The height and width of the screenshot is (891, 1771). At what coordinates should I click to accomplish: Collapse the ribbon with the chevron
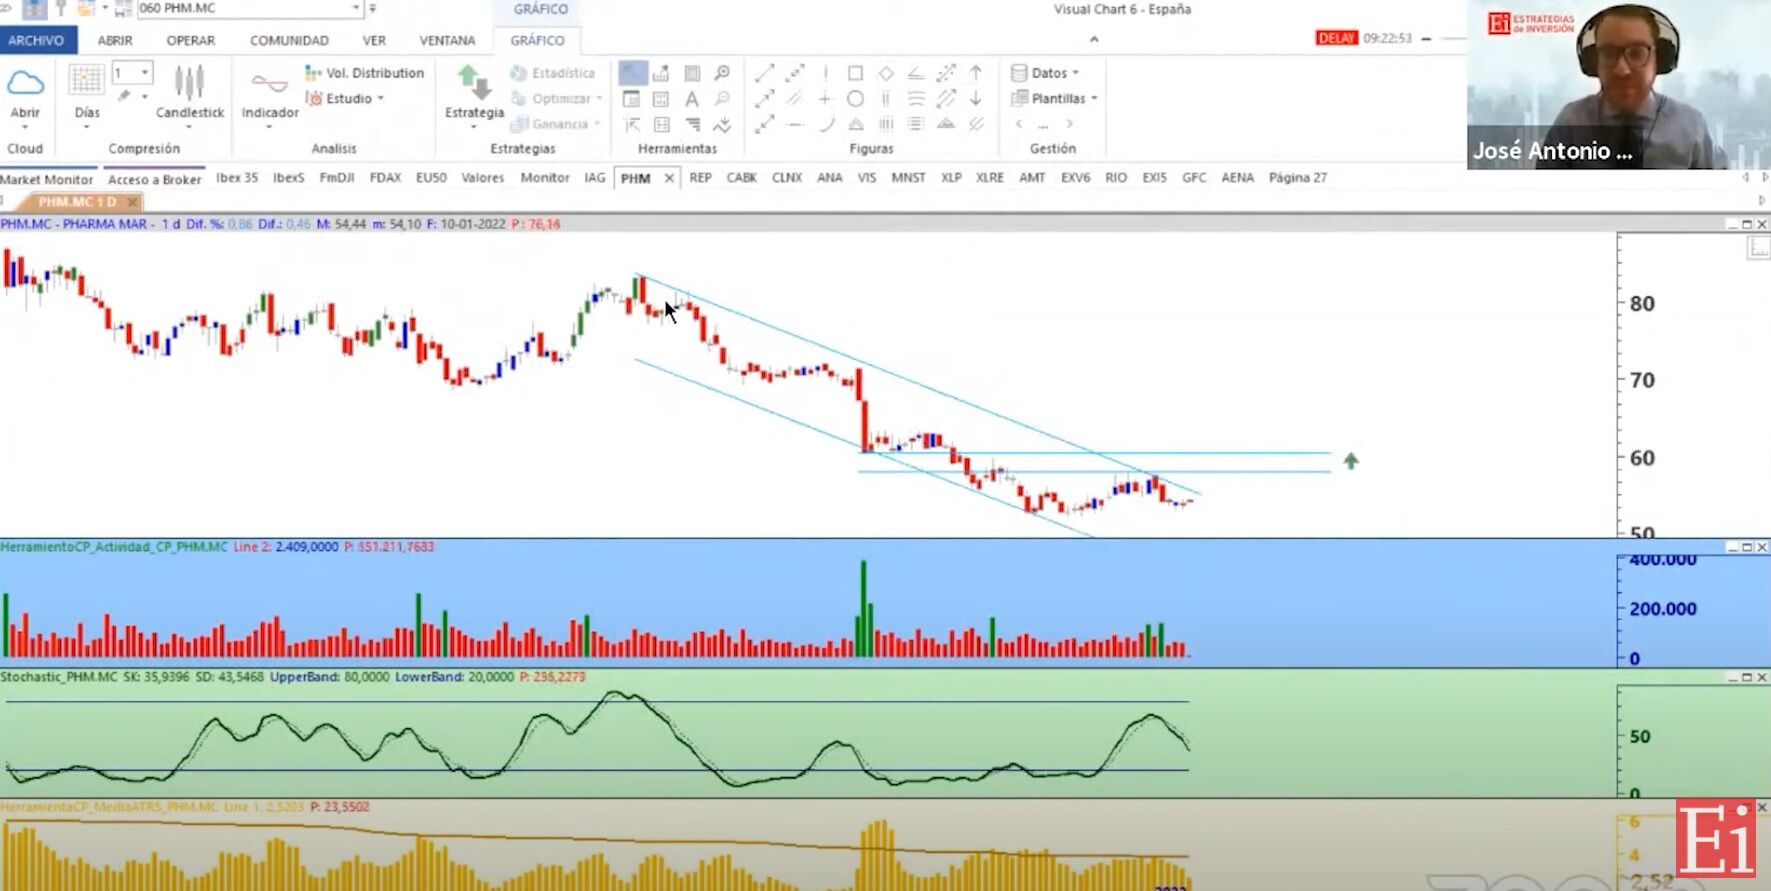[1094, 40]
